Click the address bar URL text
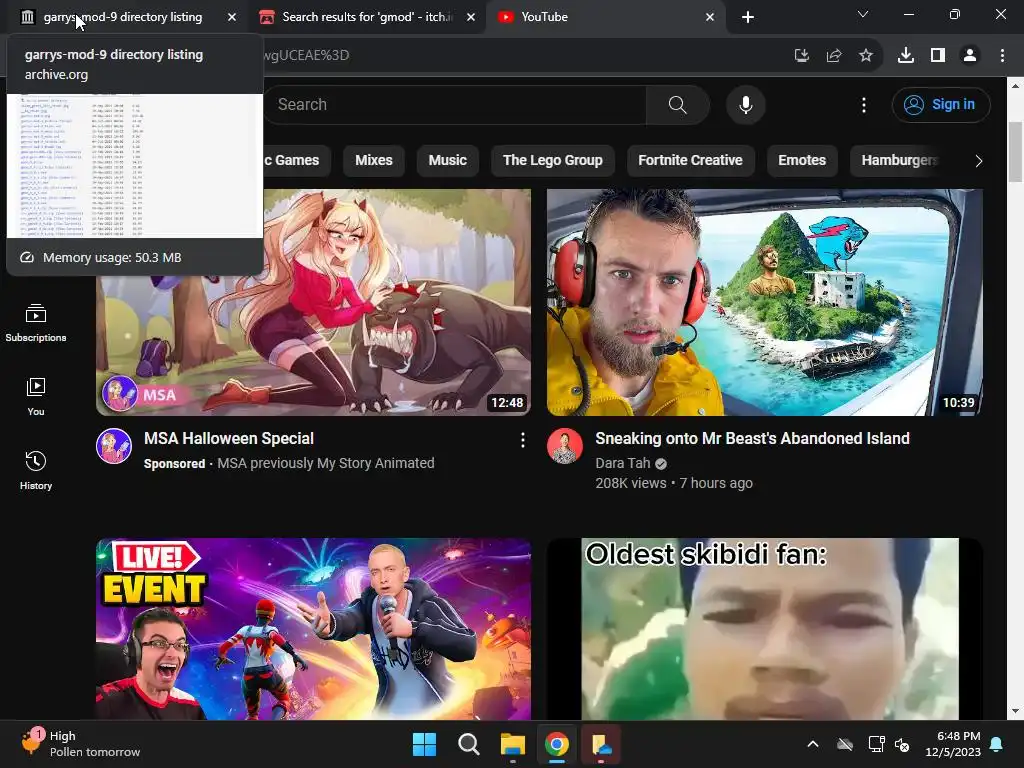This screenshot has width=1024, height=768. (307, 56)
